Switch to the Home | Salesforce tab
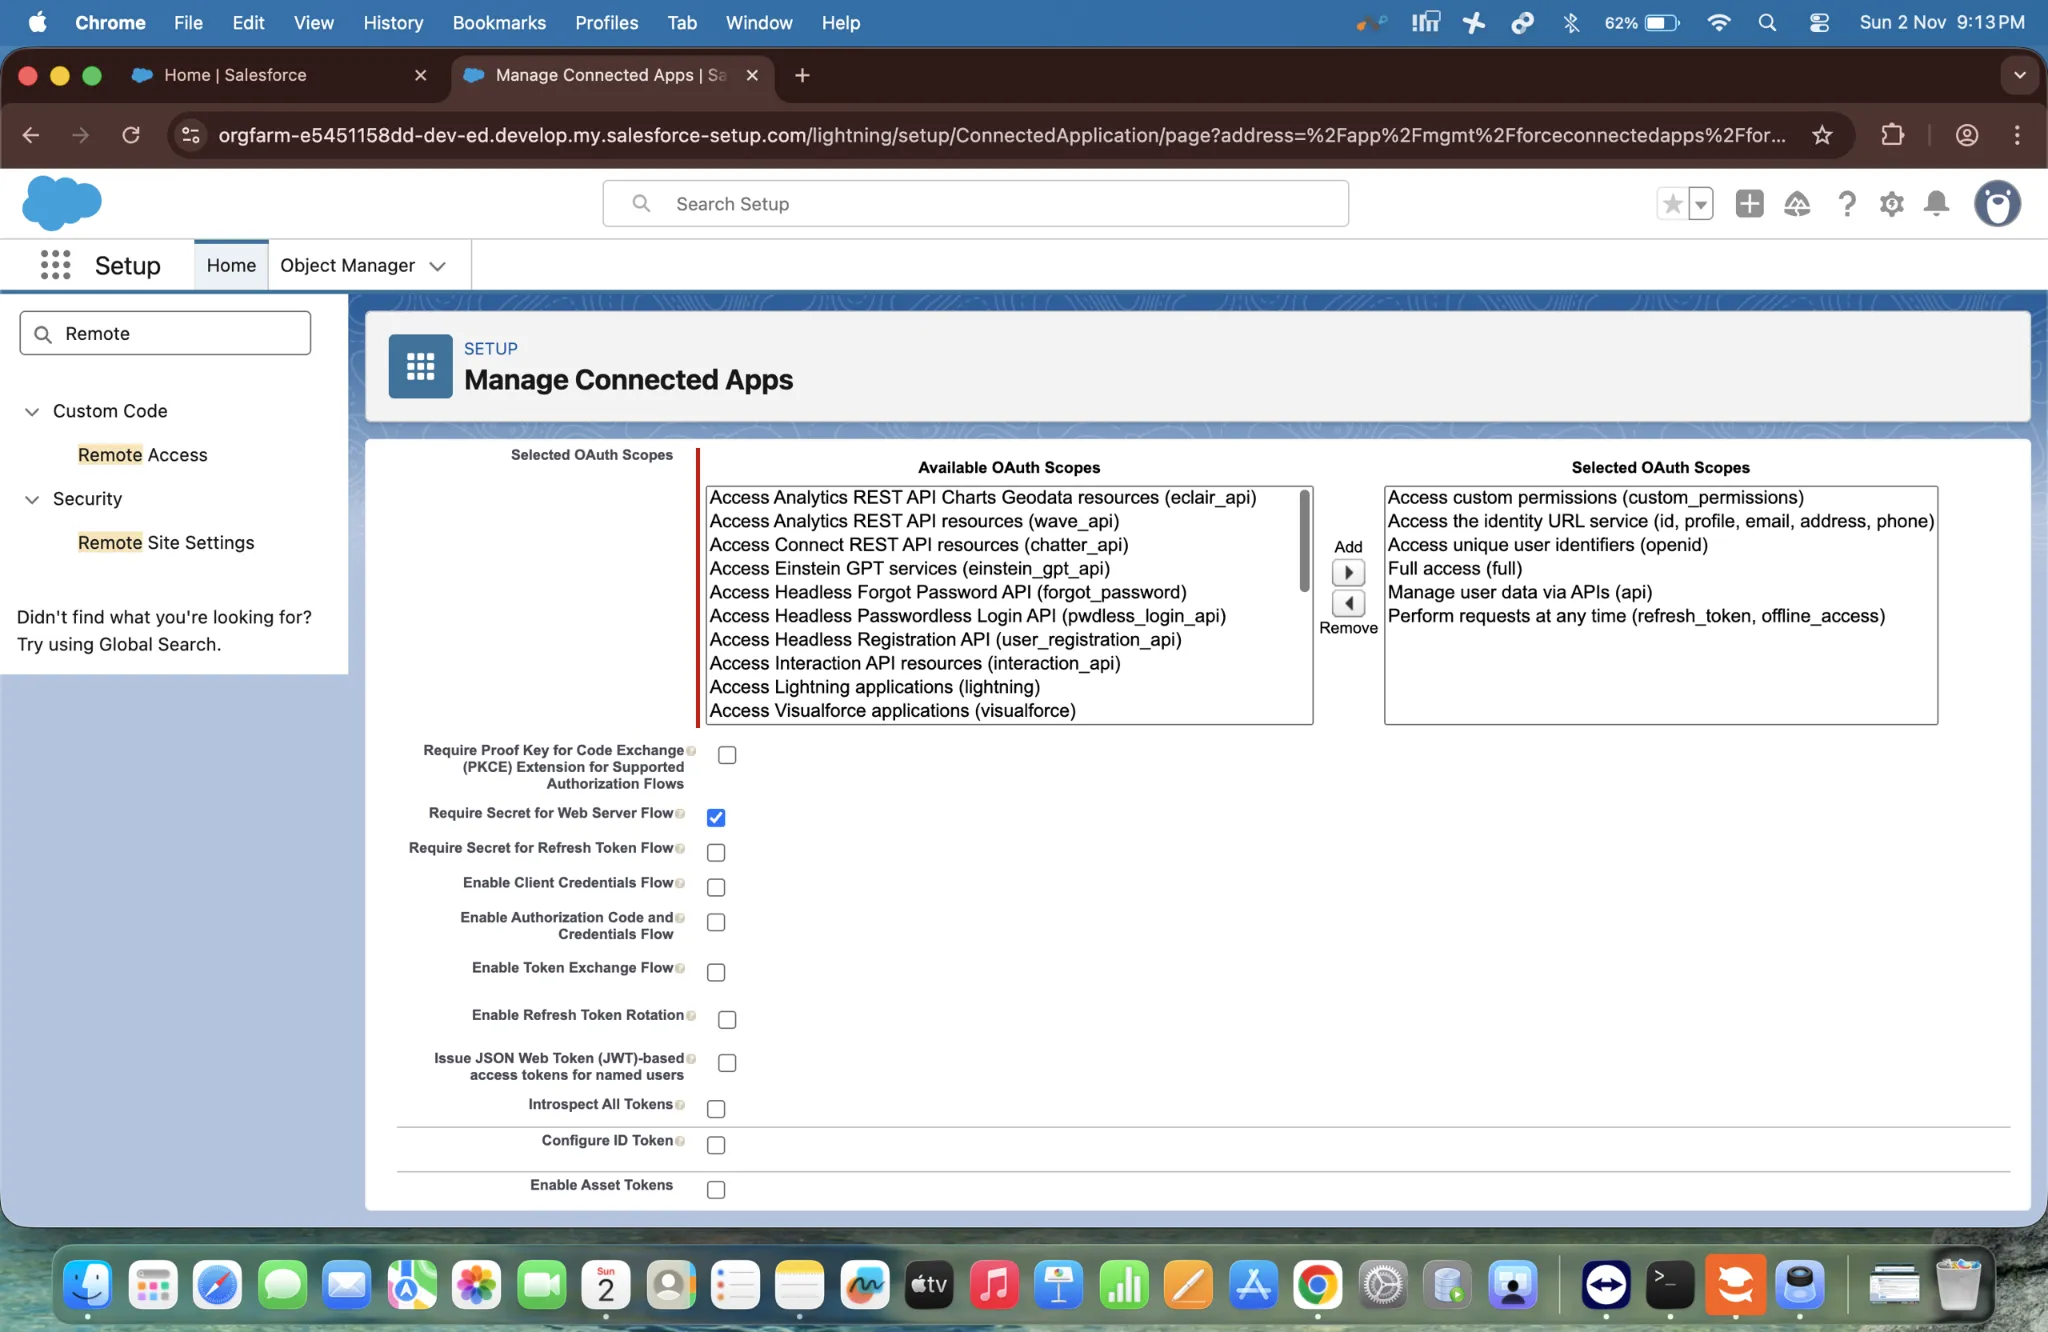Image resolution: width=2048 pixels, height=1332 pixels. pos(280,75)
